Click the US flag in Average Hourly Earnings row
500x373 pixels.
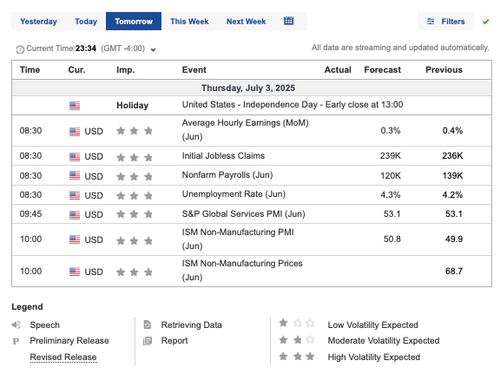click(x=75, y=131)
